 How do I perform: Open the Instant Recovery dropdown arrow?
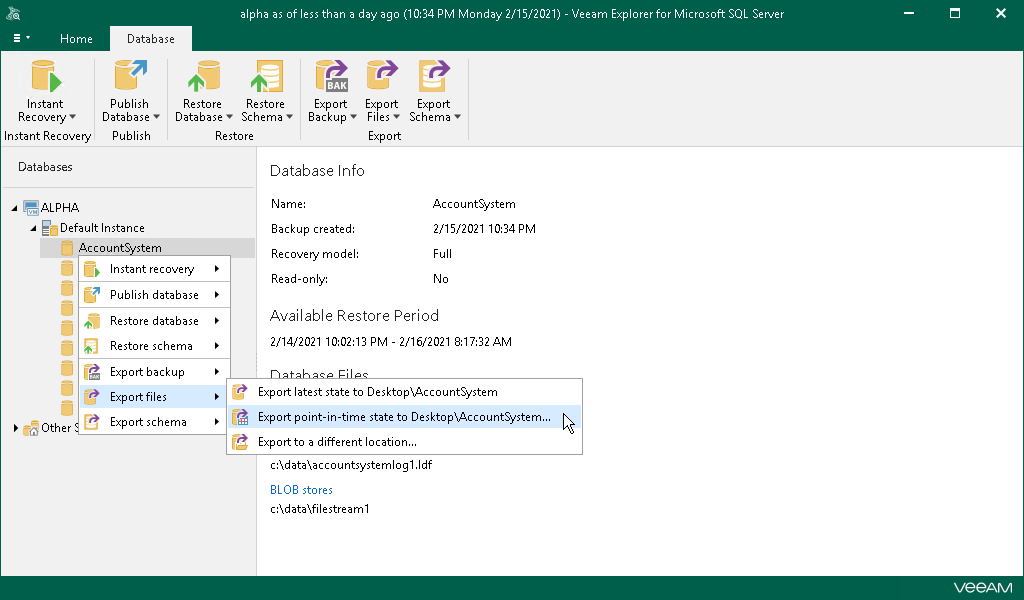(x=72, y=118)
